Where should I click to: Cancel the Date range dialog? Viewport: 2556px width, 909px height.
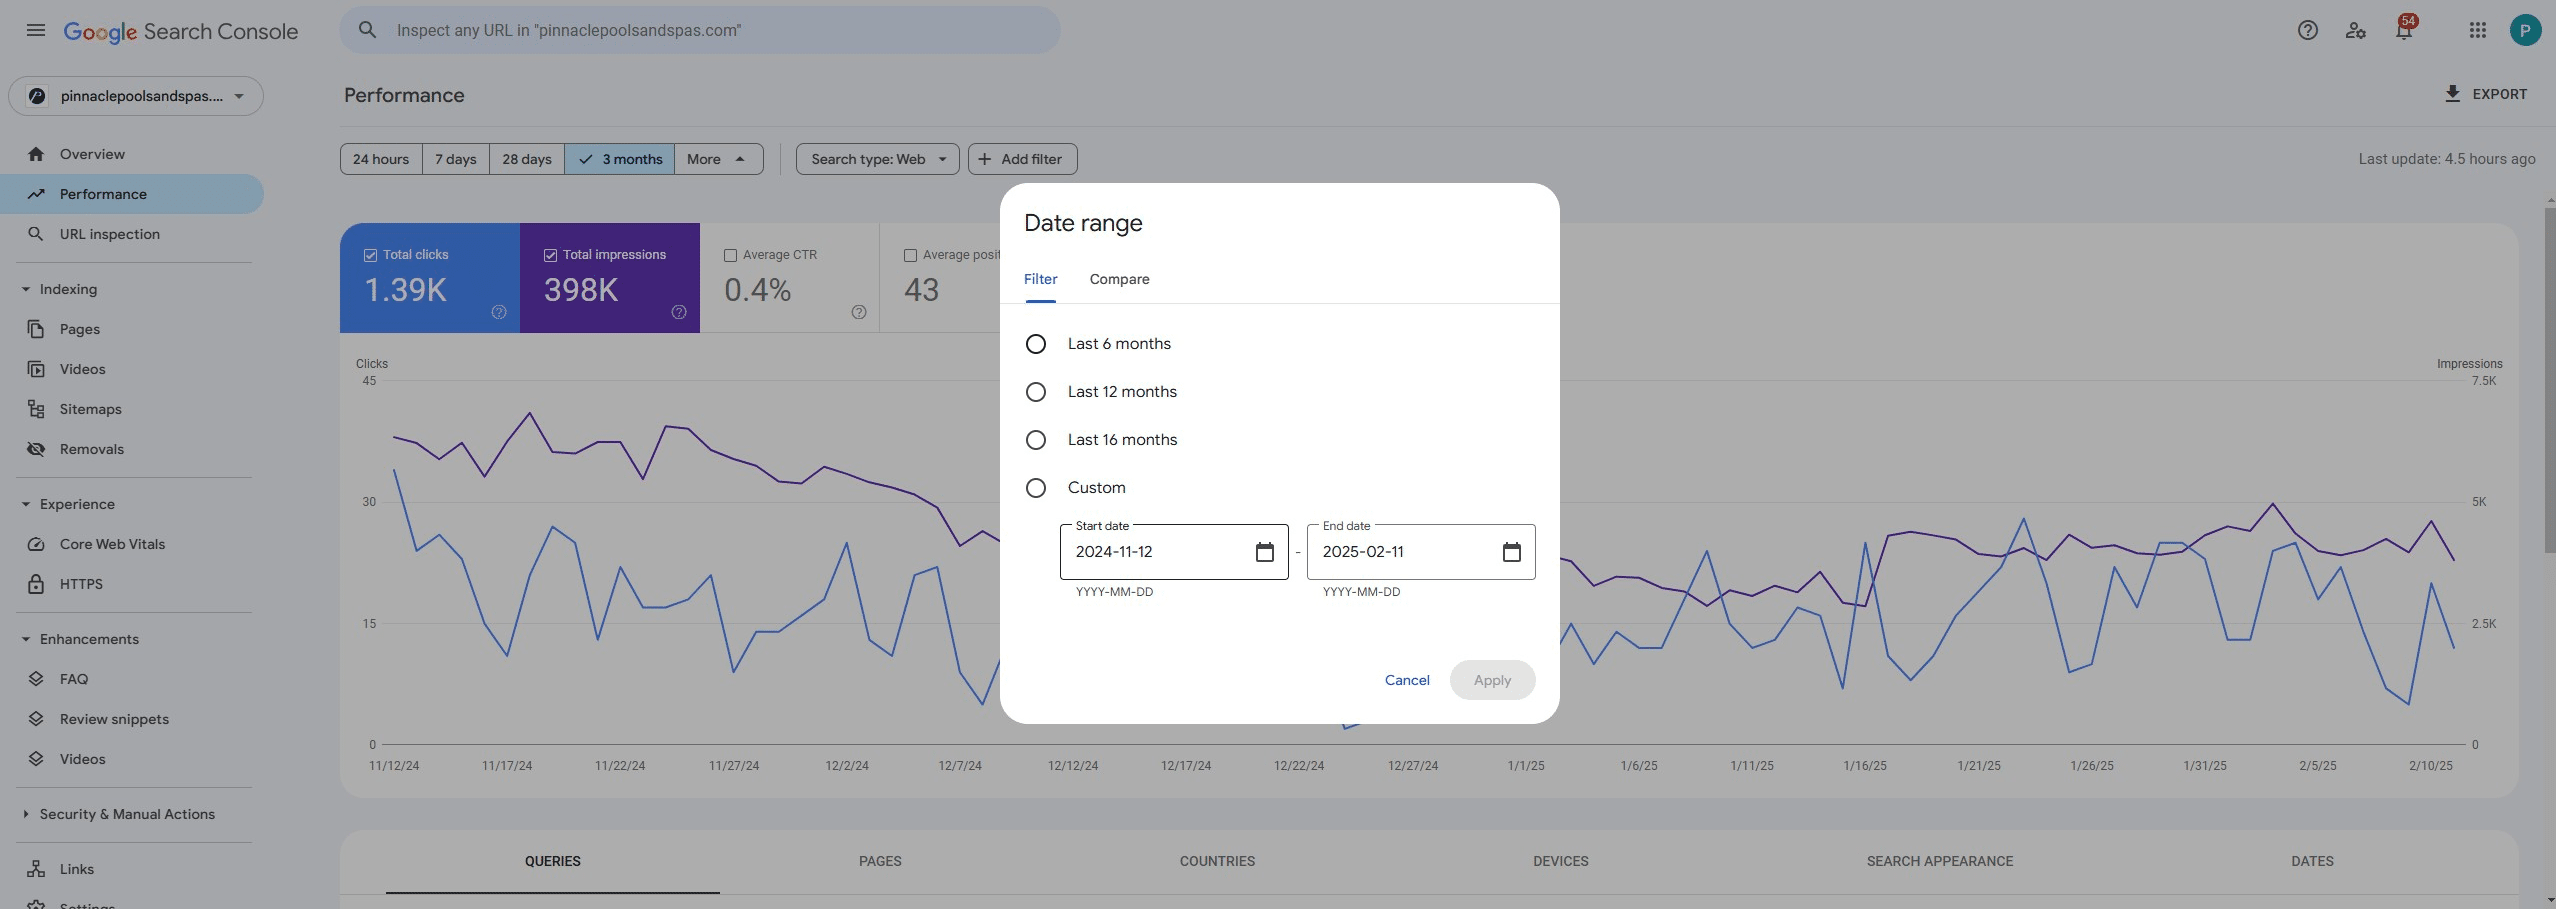(x=1406, y=680)
